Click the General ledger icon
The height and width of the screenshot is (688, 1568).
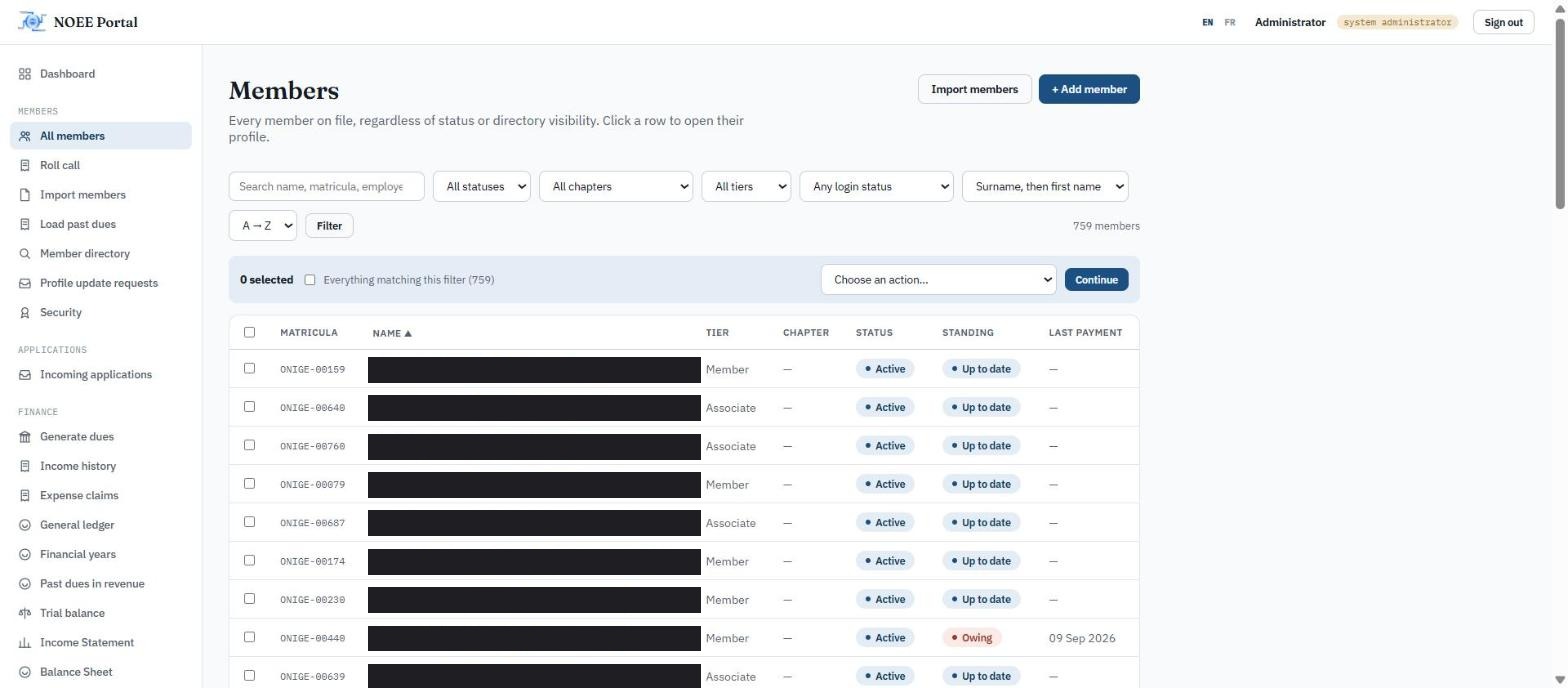25,525
